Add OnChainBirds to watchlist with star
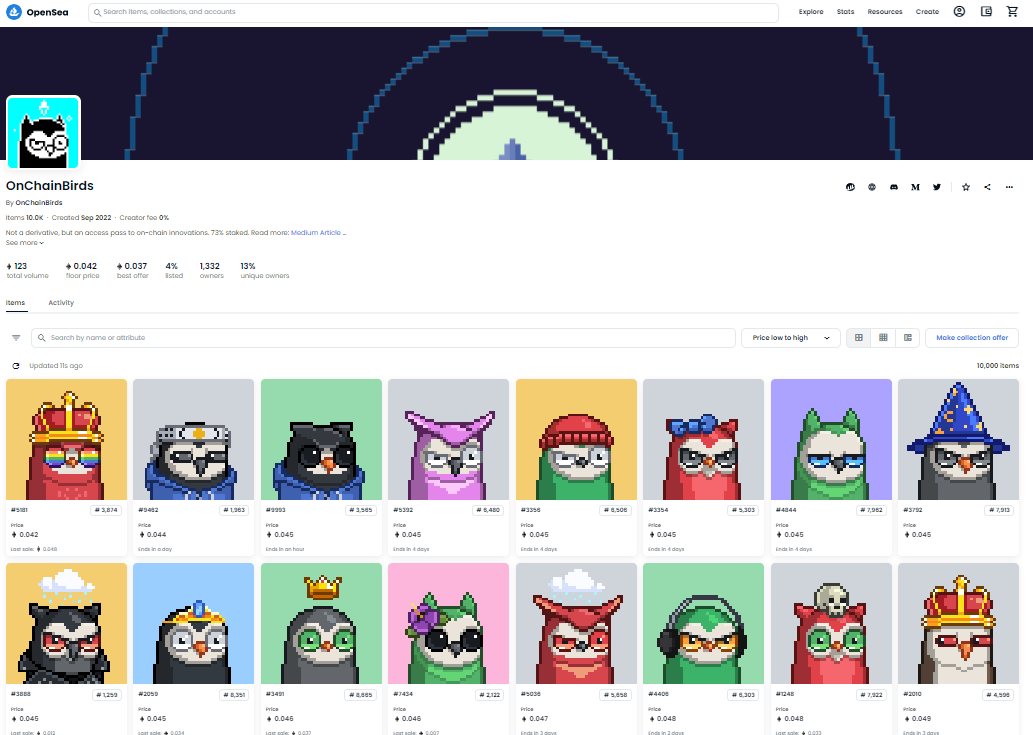This screenshot has width=1033, height=735. tap(966, 187)
